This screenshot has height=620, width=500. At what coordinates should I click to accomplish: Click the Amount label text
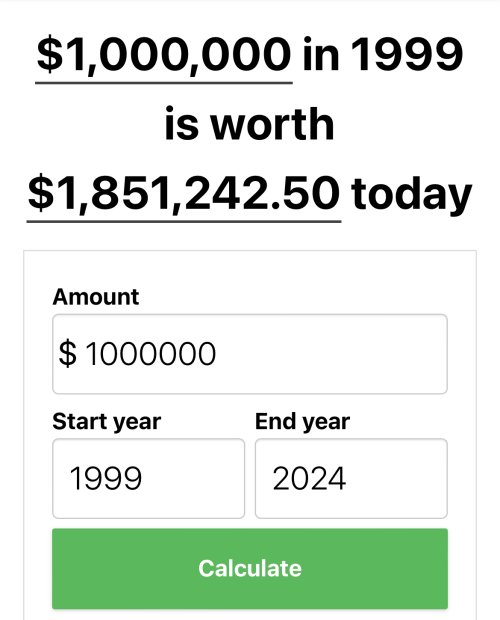coord(96,297)
